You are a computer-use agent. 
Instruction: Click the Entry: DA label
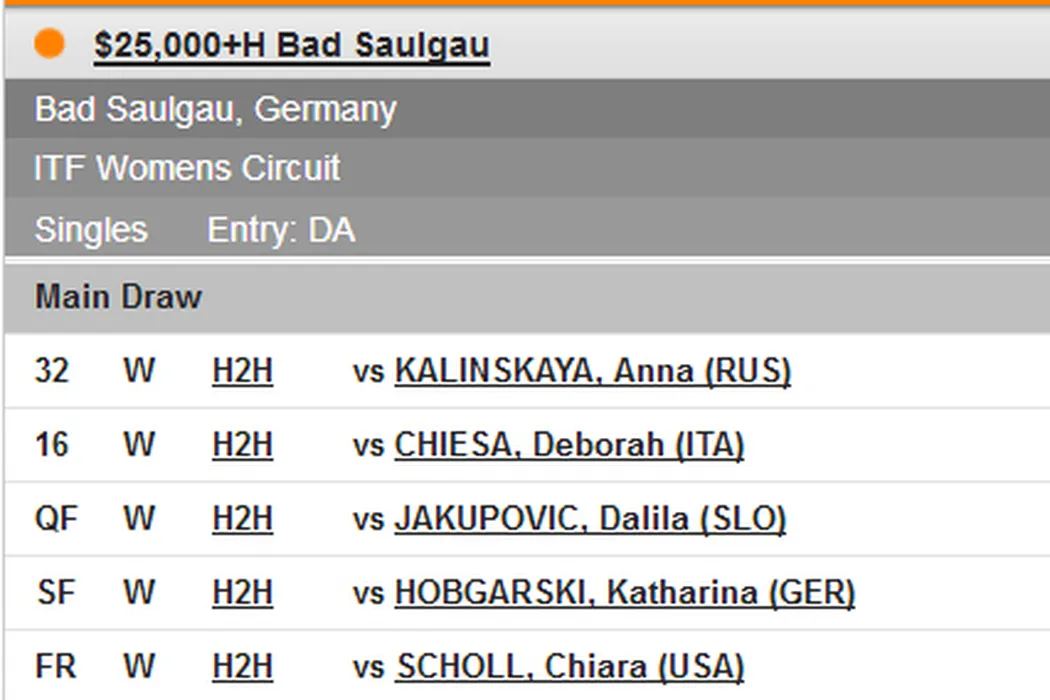click(x=281, y=231)
